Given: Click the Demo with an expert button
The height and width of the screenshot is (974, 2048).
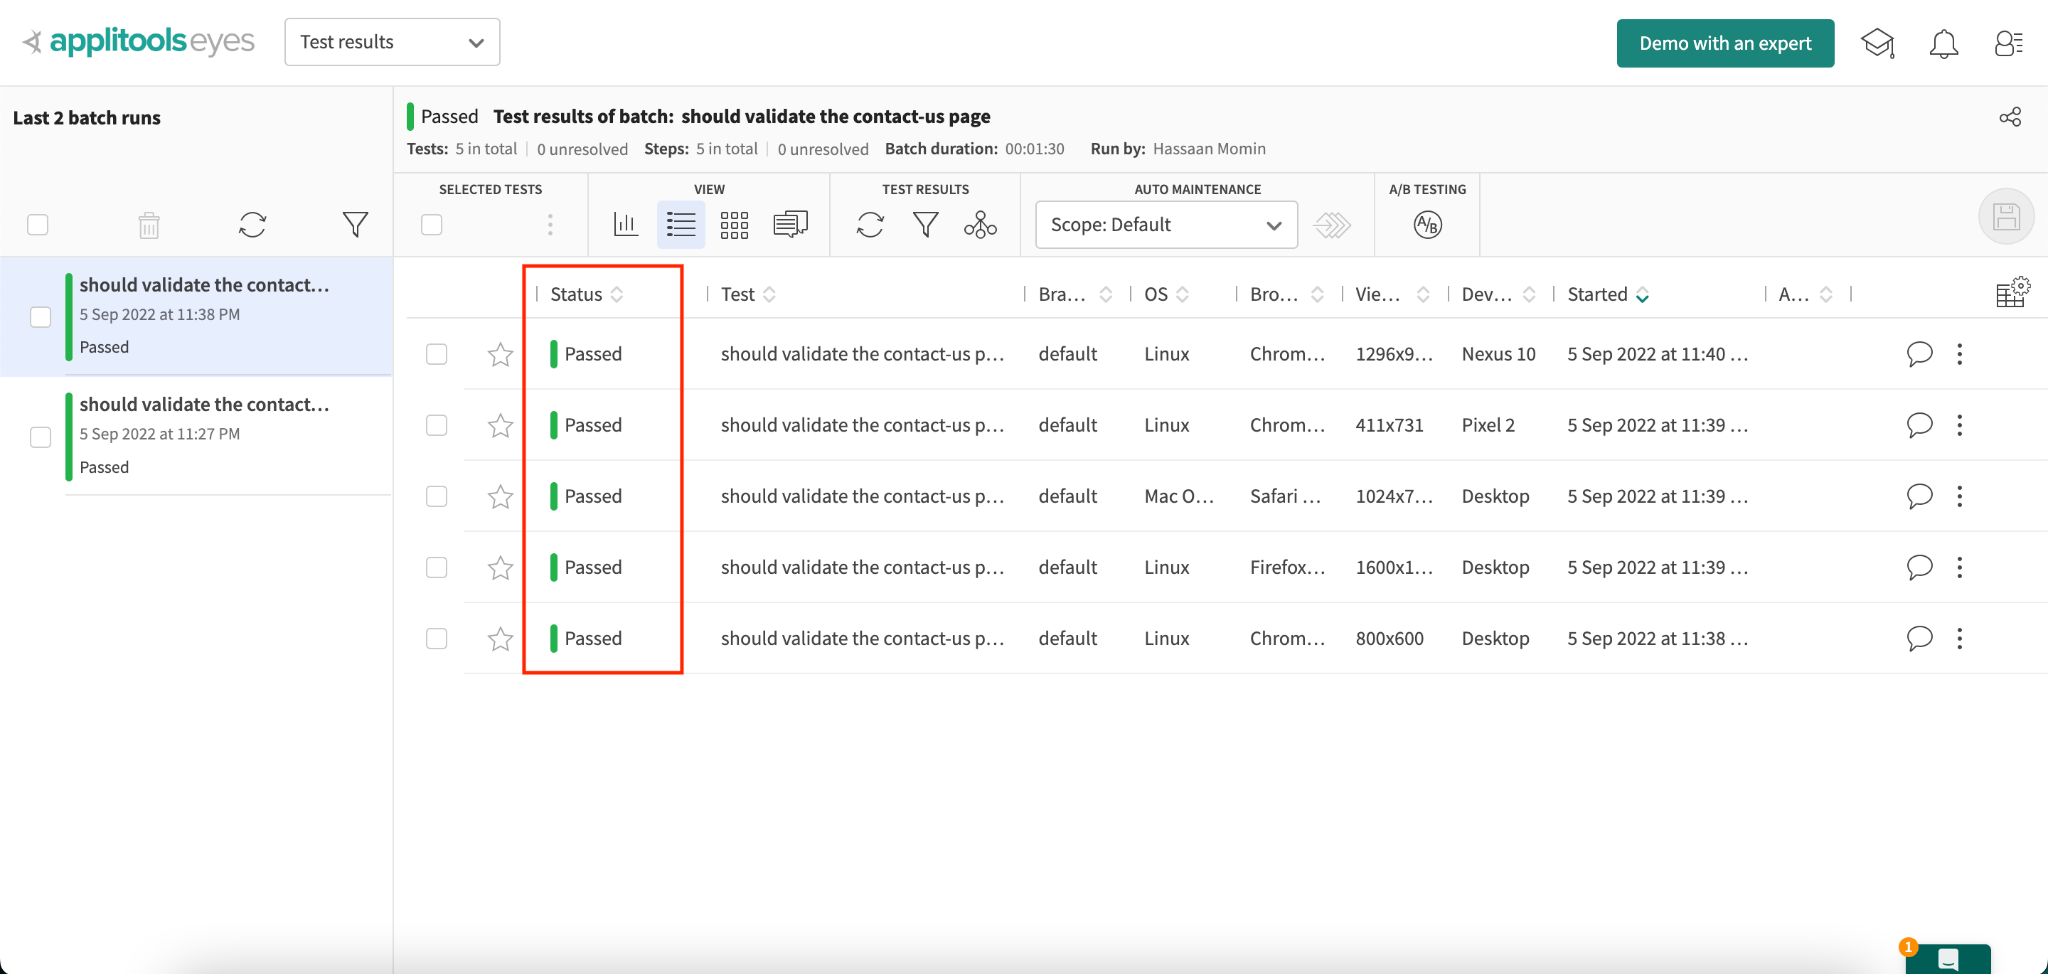Looking at the screenshot, I should (x=1725, y=43).
